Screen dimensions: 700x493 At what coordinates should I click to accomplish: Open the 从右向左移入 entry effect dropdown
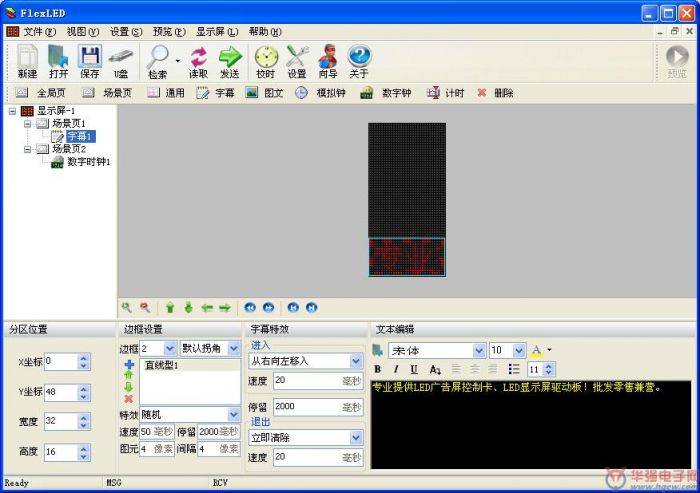pyautogui.click(x=355, y=361)
